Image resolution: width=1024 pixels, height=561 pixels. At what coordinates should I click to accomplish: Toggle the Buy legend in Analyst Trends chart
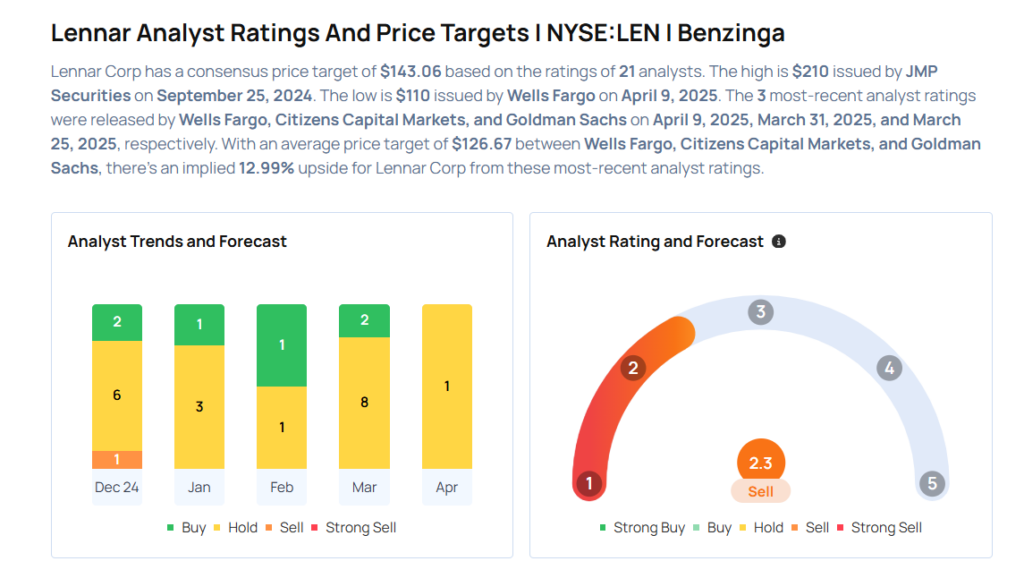coord(187,528)
